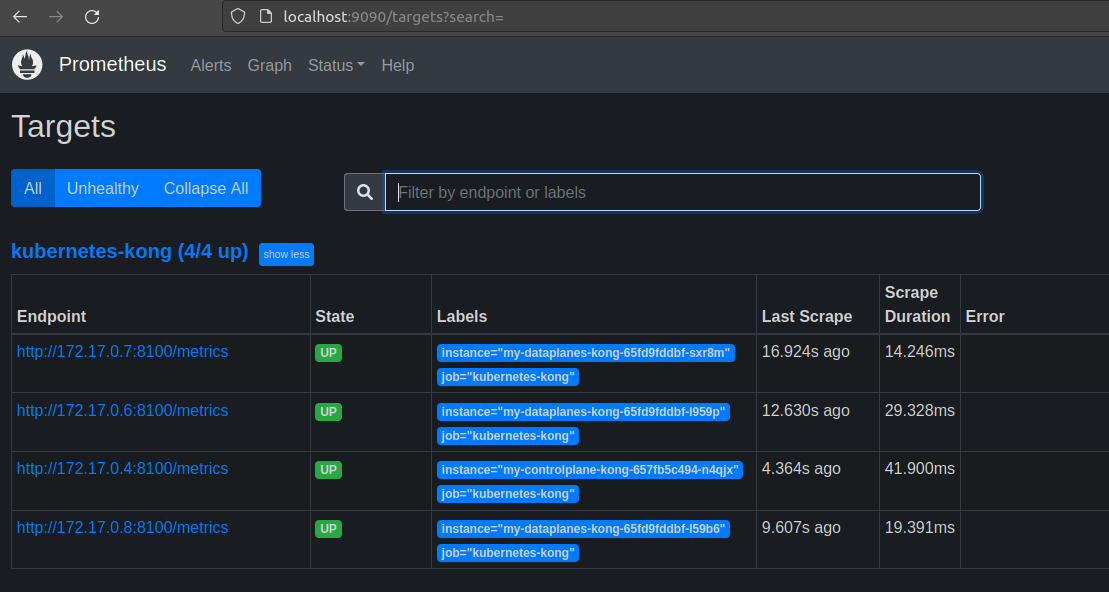Open the Status dropdown menu
Screen dimensions: 1109x592
point(336,65)
